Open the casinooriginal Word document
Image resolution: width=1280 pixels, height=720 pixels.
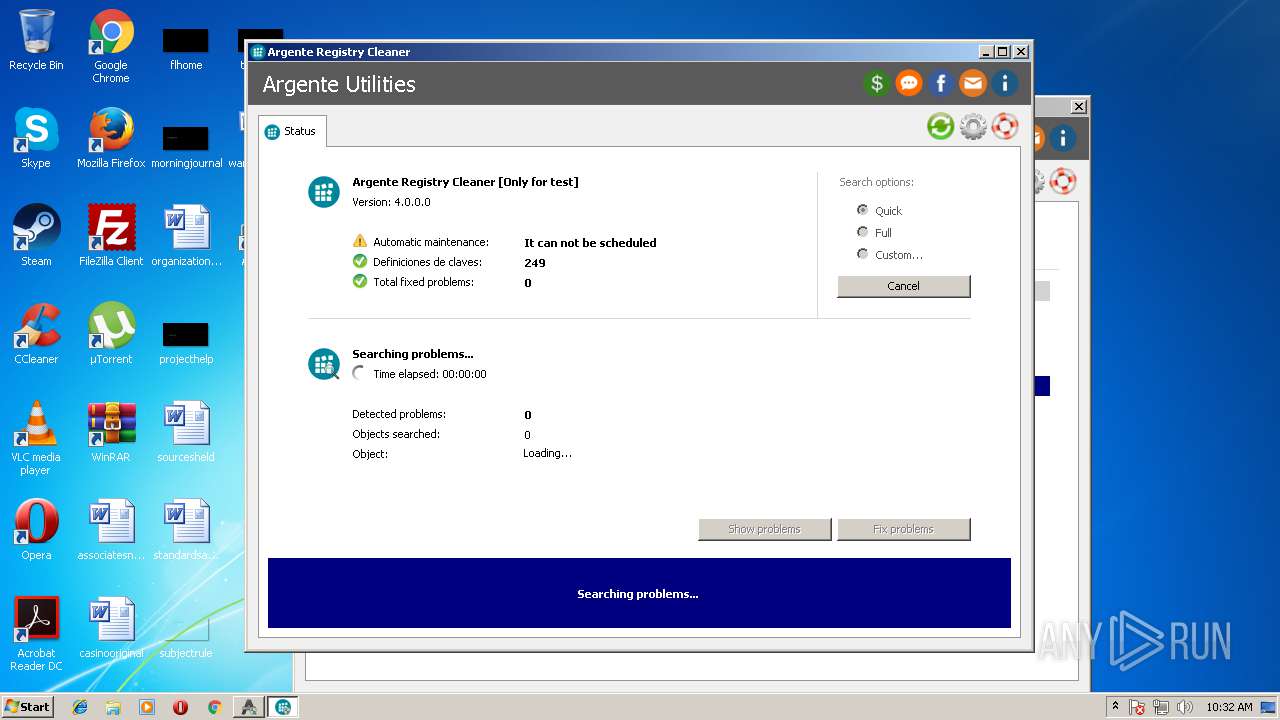[111, 628]
